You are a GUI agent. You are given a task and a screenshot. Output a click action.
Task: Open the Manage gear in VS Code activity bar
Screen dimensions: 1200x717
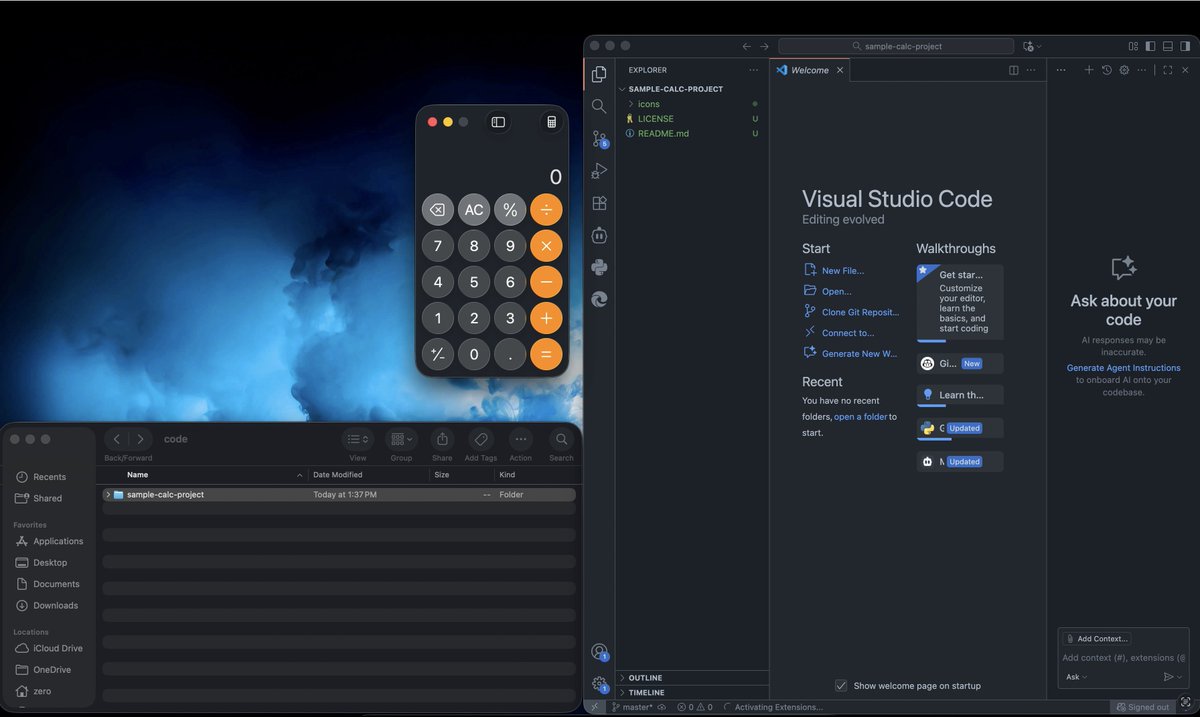tap(599, 684)
